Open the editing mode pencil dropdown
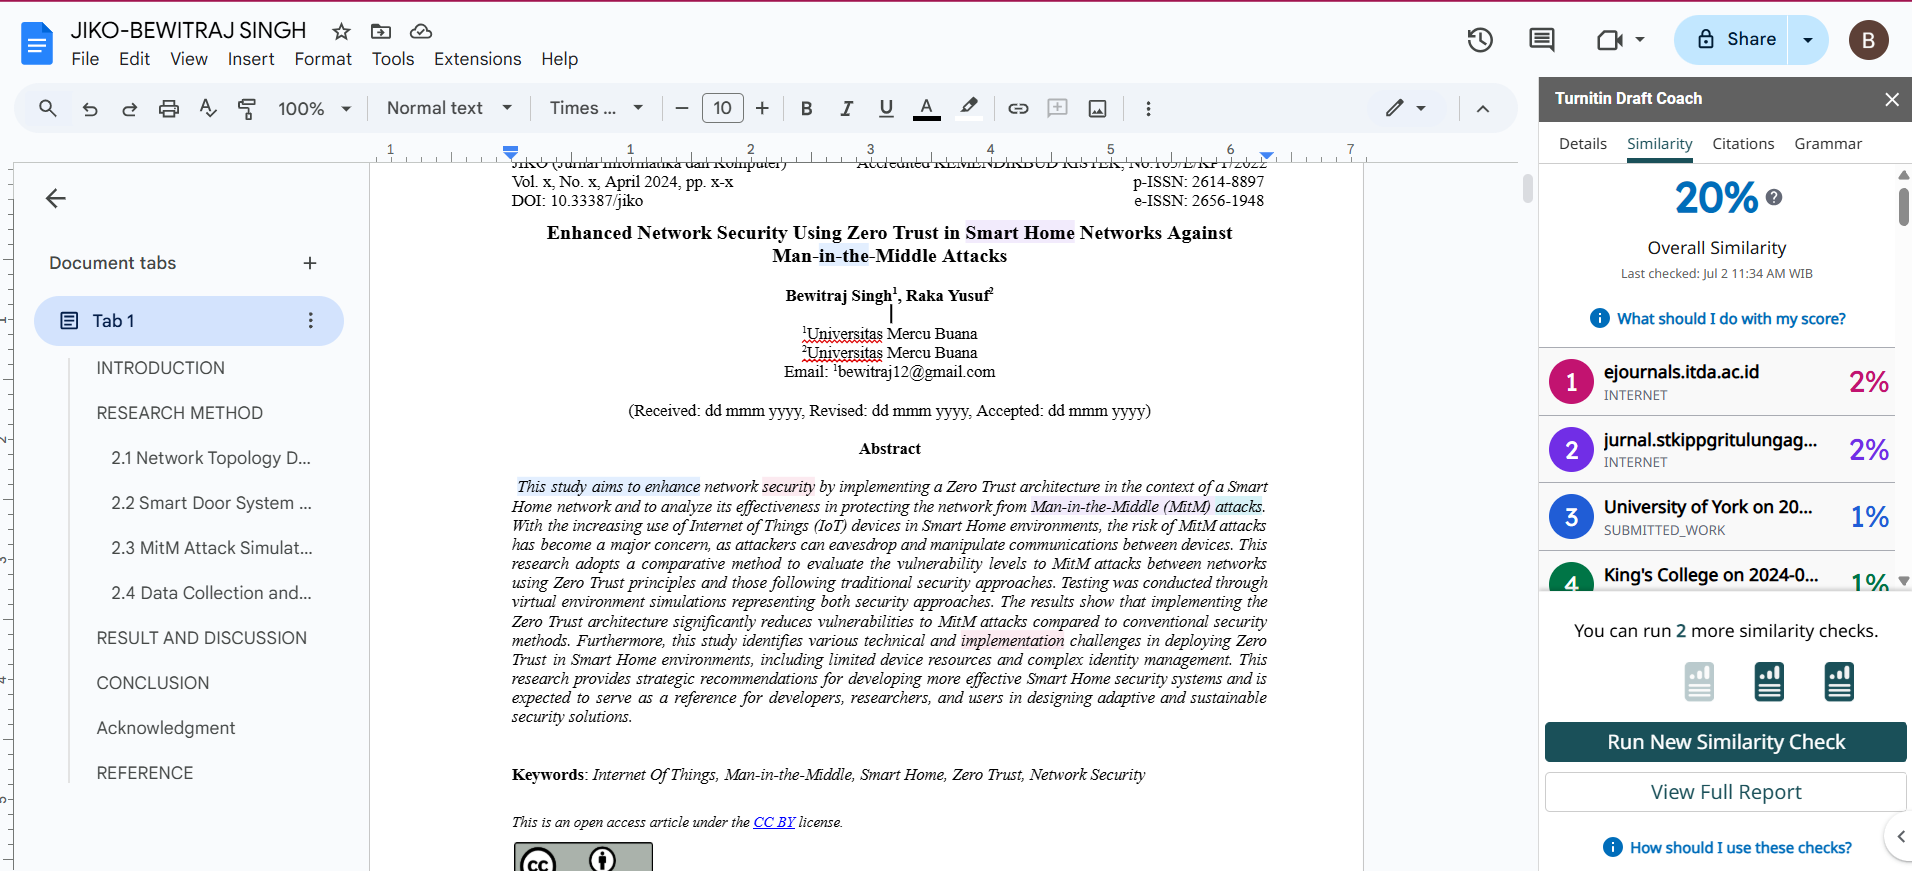Image resolution: width=1912 pixels, height=871 pixels. click(x=1405, y=108)
